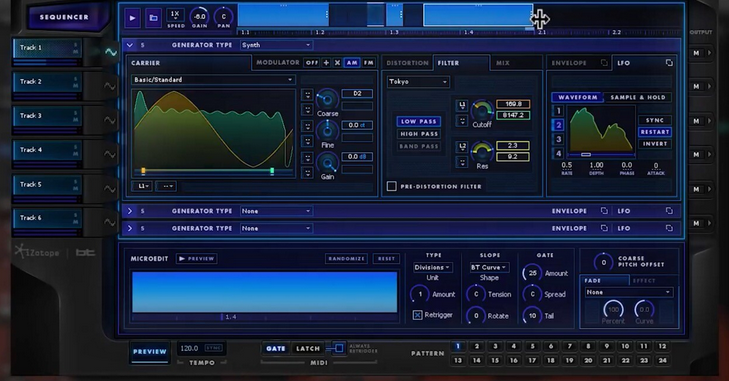Viewport: 729px width, 381px height.
Task: Select the Waveform tab
Action: point(577,97)
